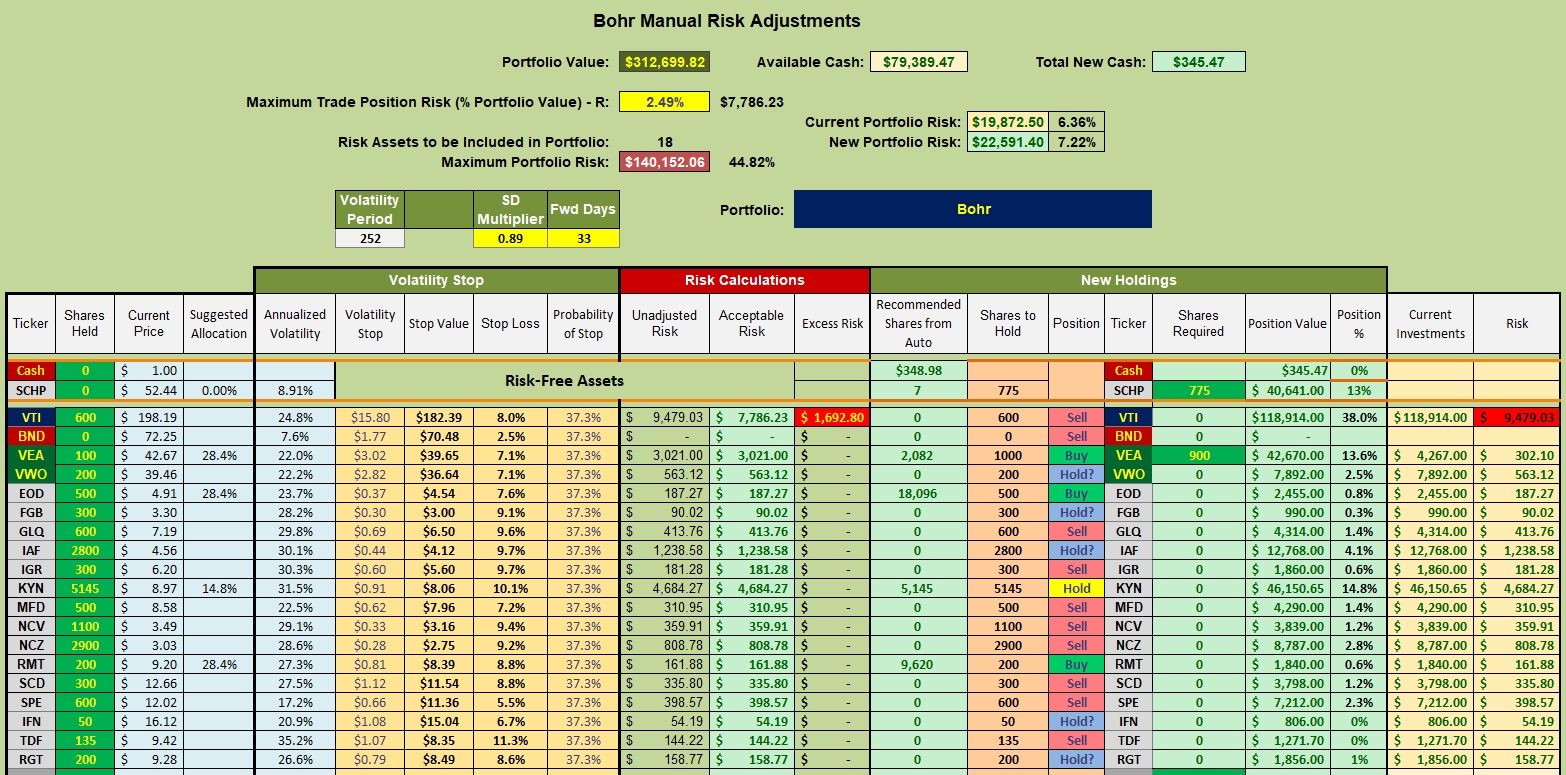Image resolution: width=1566 pixels, height=775 pixels.
Task: Click RMT recommended shares 9,620
Action: [x=917, y=664]
